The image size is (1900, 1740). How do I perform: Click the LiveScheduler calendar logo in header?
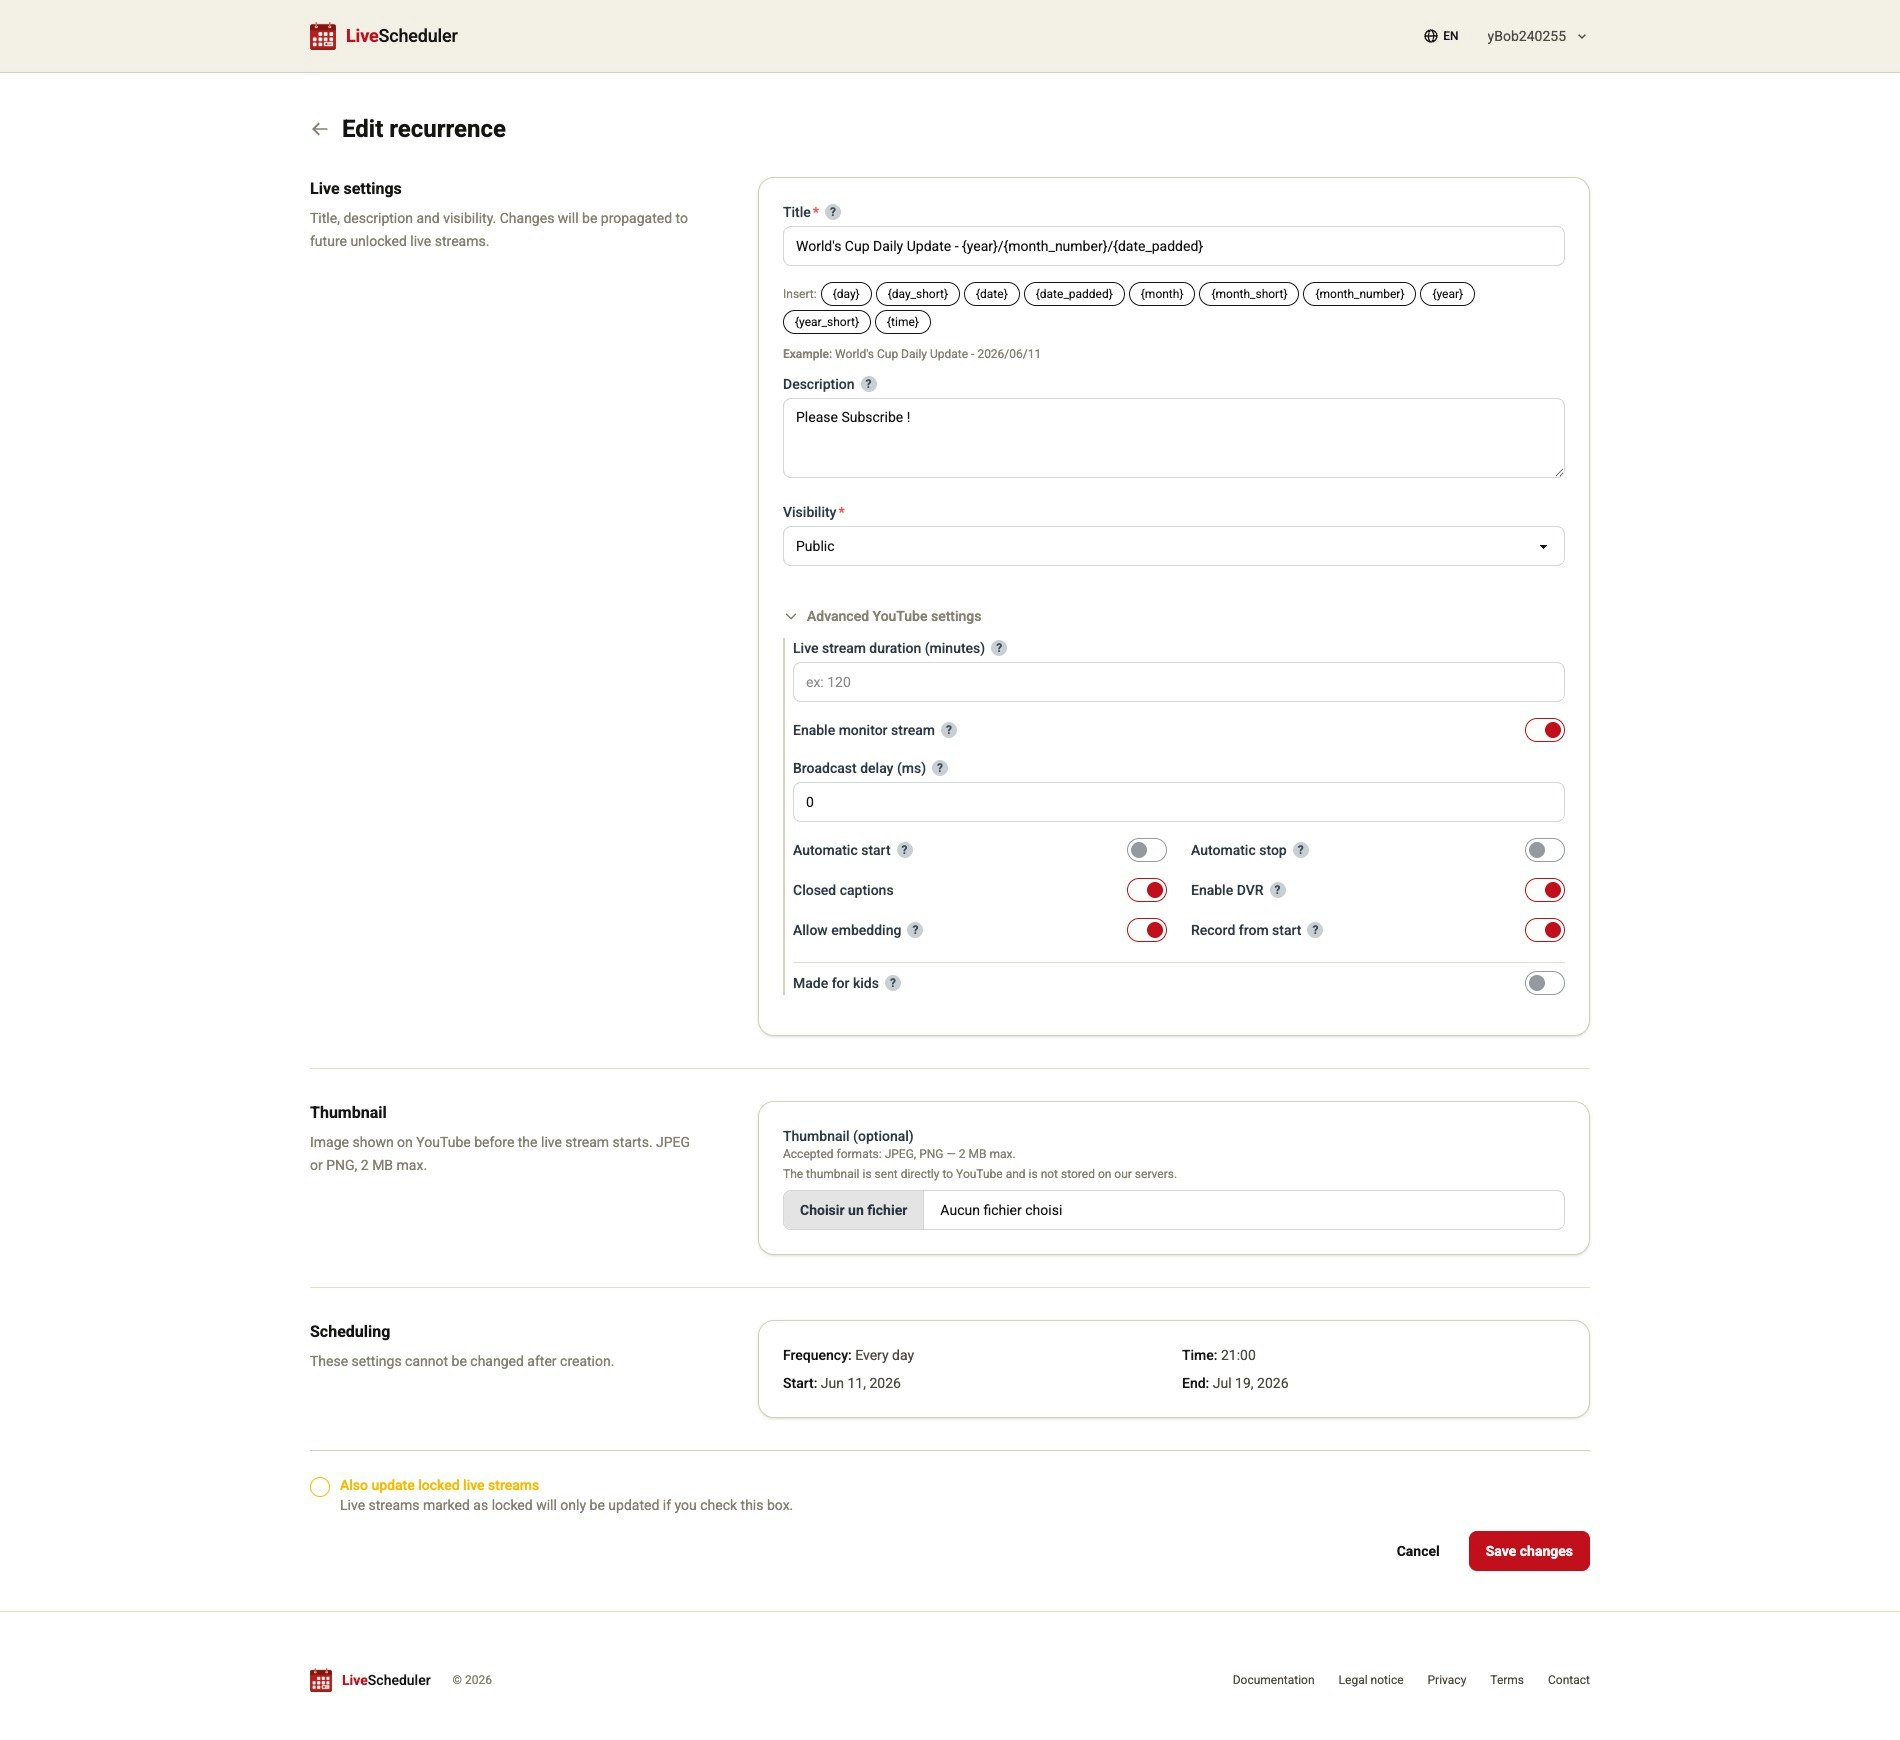tap(323, 36)
